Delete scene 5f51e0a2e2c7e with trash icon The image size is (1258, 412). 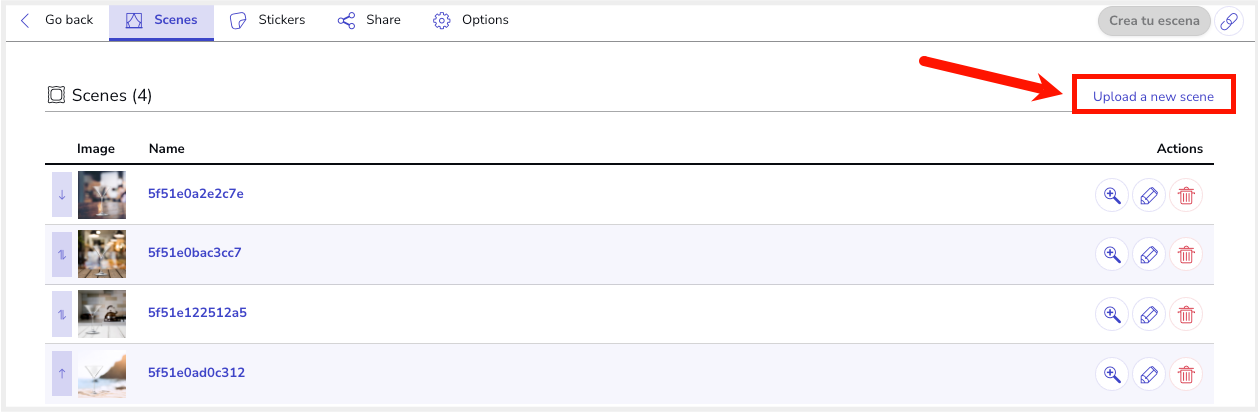pyautogui.click(x=1186, y=196)
